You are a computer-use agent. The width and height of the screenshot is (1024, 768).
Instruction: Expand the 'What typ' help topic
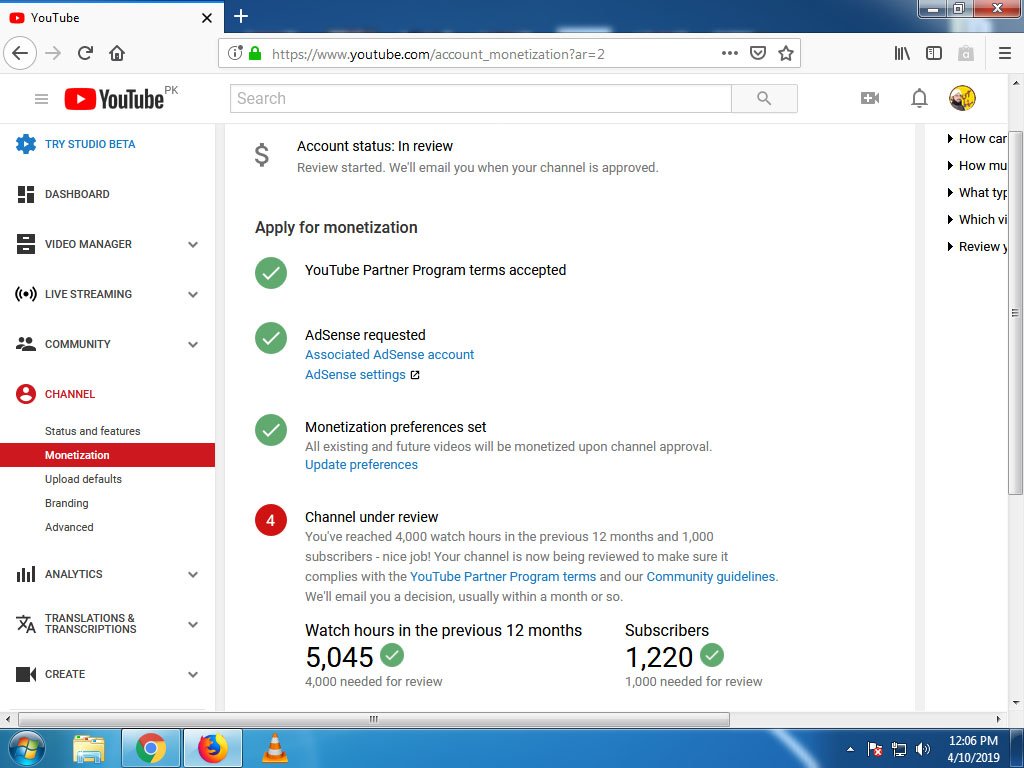tap(977, 193)
